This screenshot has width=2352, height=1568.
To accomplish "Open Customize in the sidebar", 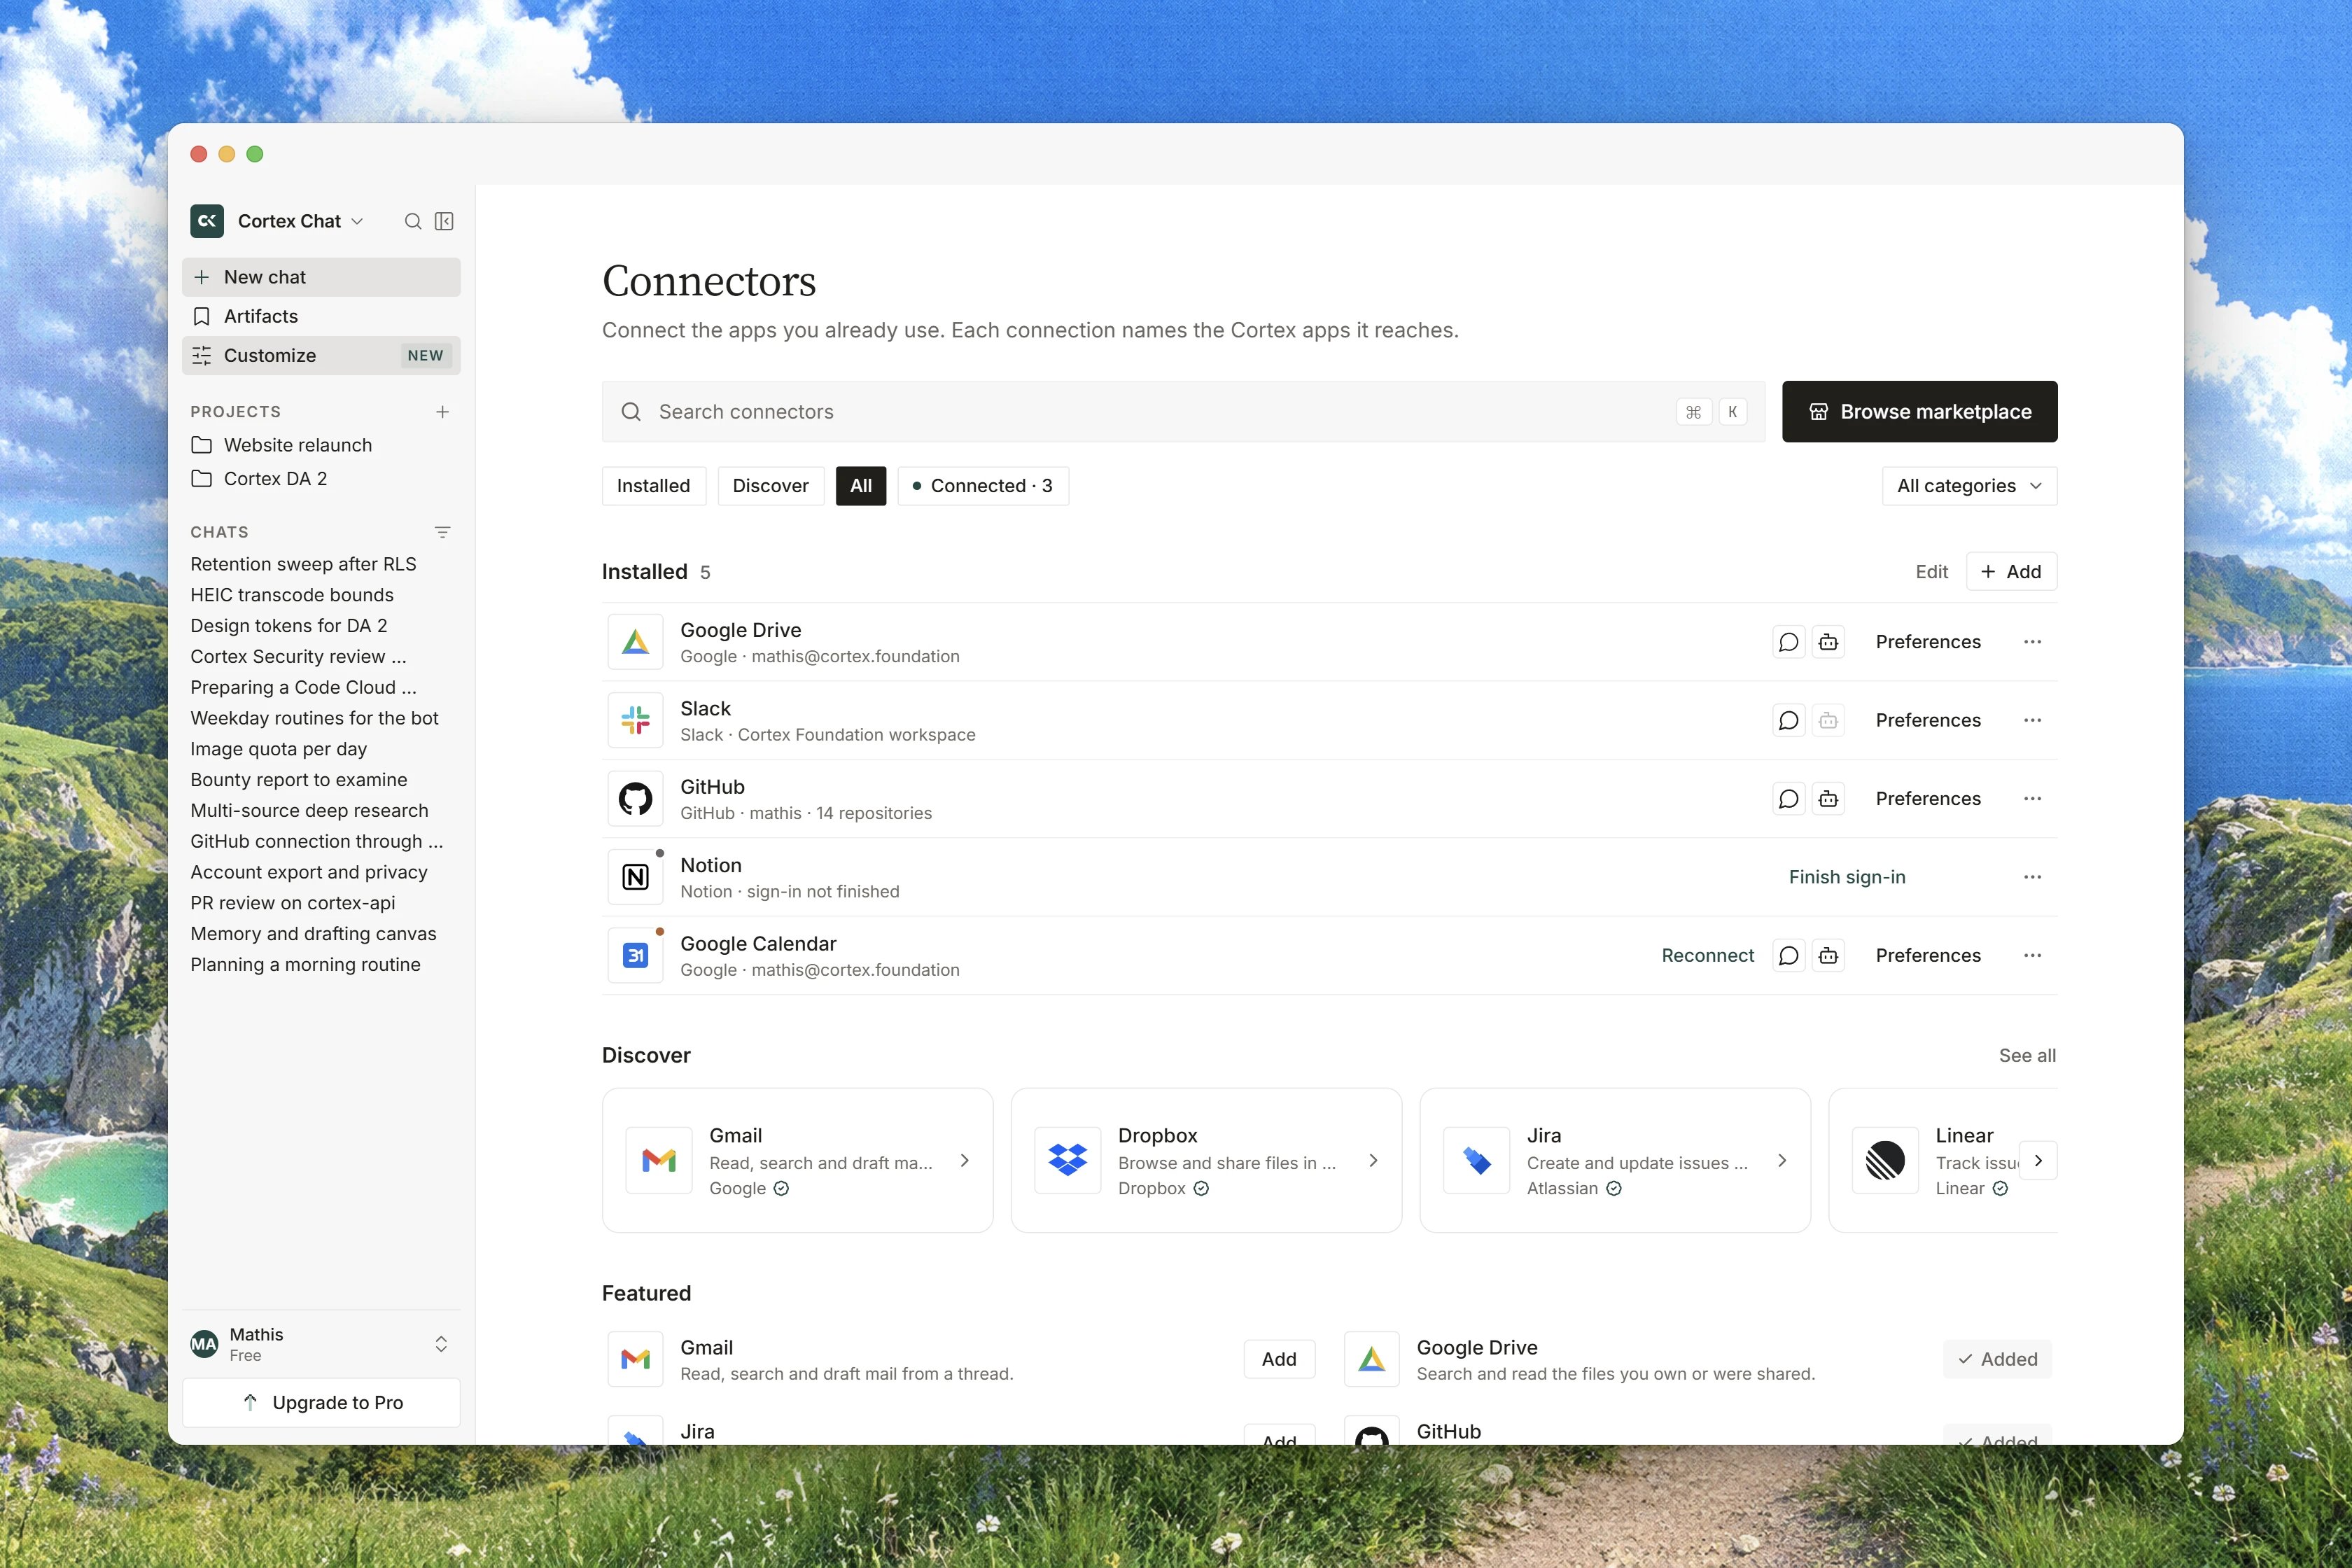I will (x=321, y=356).
